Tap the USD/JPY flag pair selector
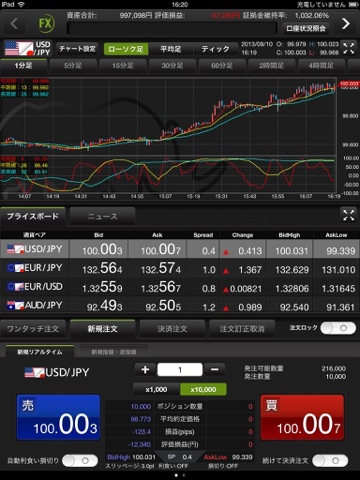360x480 pixels. pyautogui.click(x=28, y=49)
